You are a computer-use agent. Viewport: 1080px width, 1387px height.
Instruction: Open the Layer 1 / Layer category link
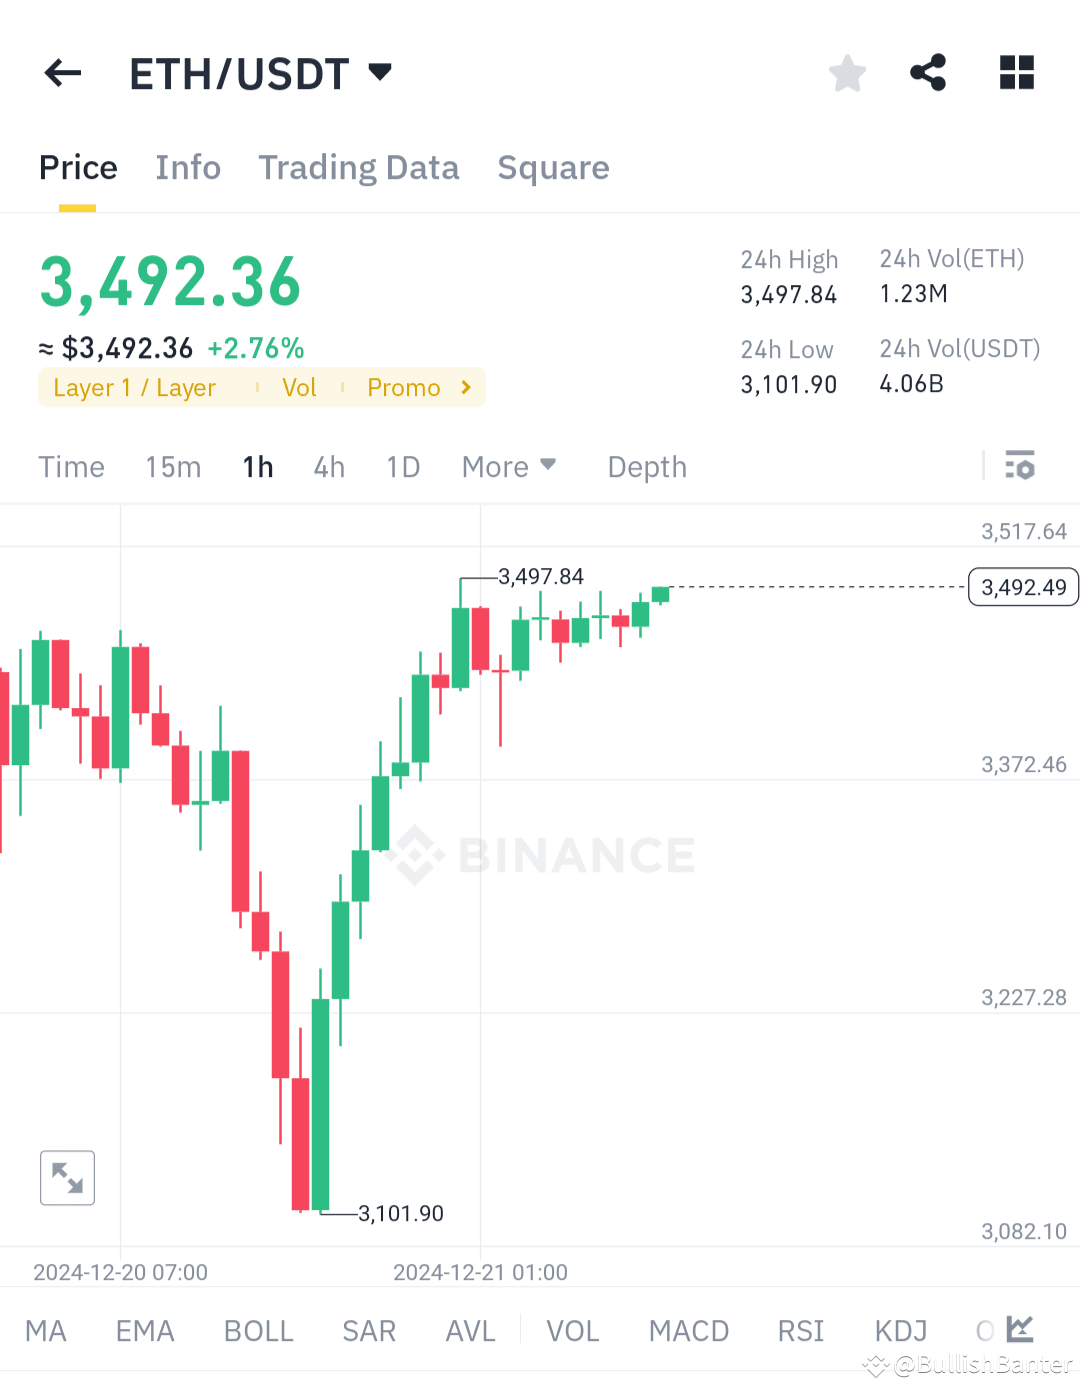tap(134, 387)
